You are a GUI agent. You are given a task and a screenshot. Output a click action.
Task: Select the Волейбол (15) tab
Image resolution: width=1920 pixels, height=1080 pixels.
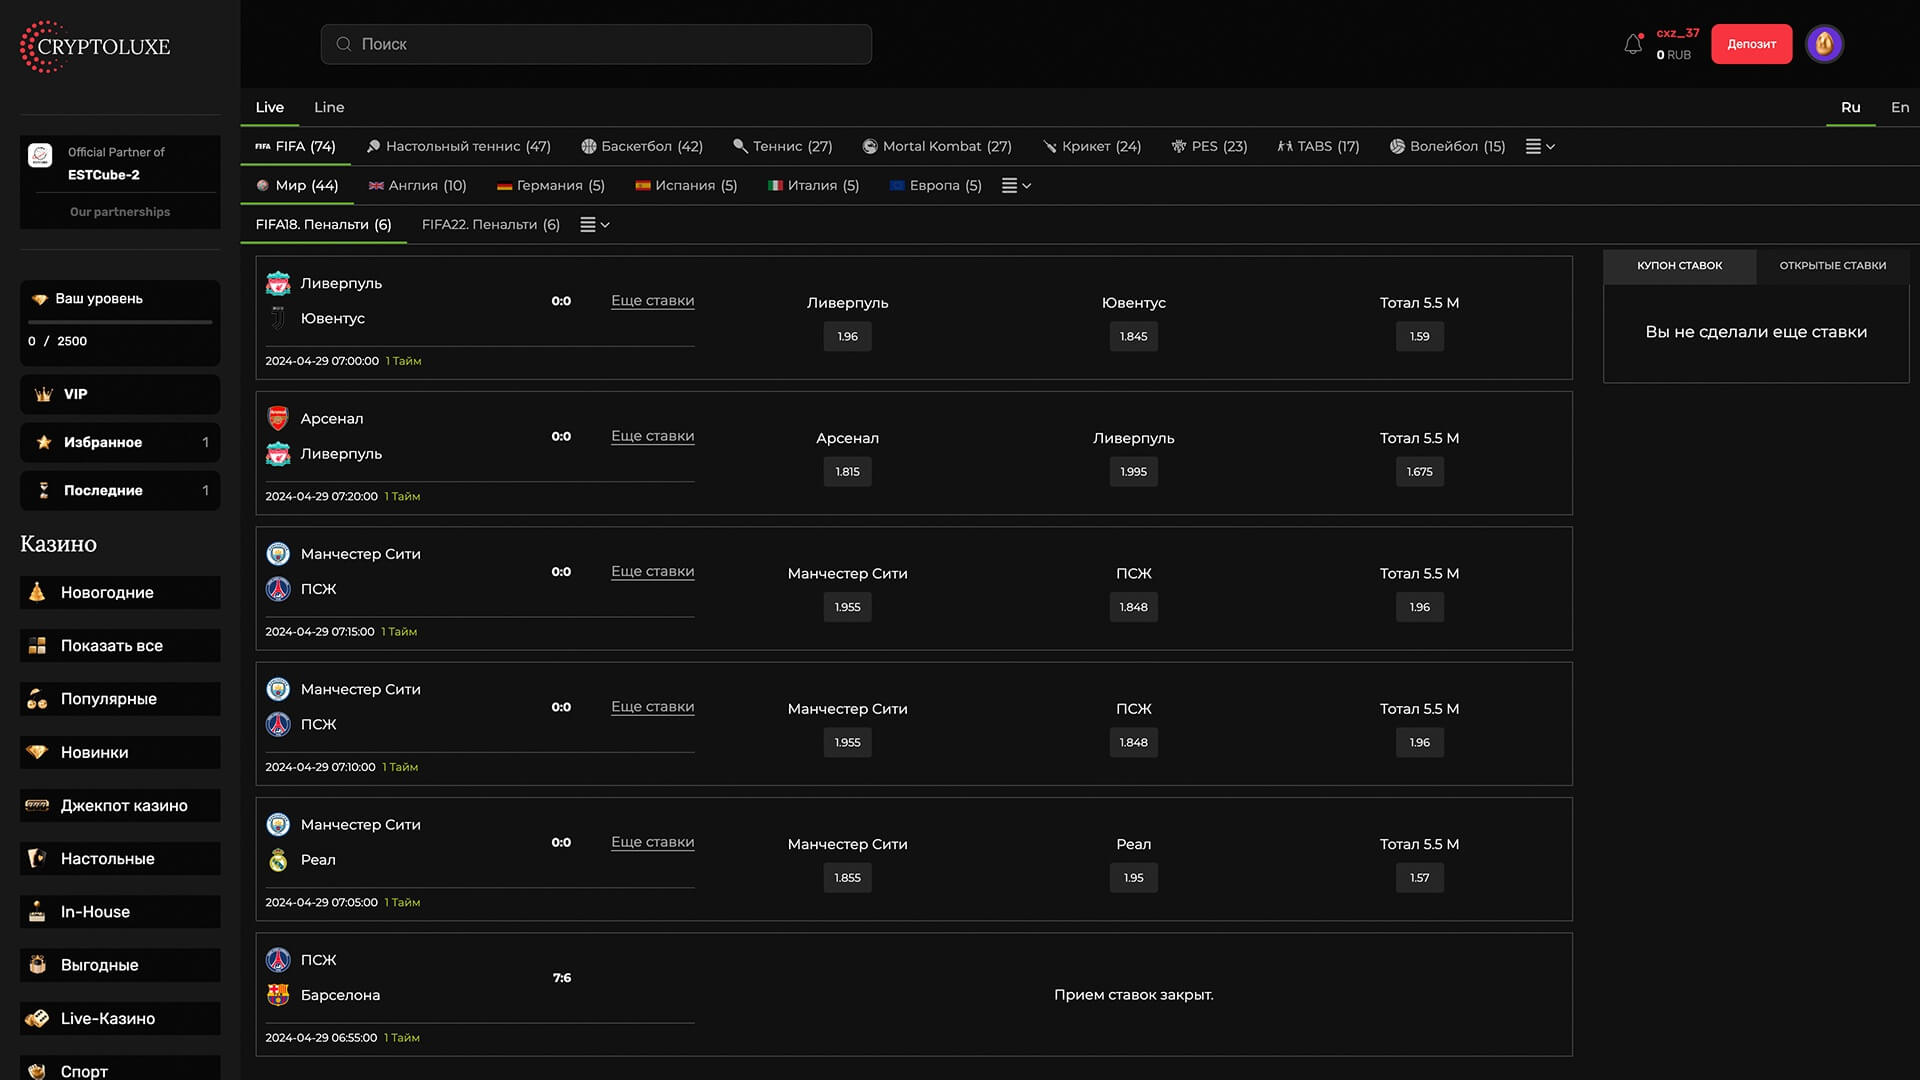[x=1447, y=146]
